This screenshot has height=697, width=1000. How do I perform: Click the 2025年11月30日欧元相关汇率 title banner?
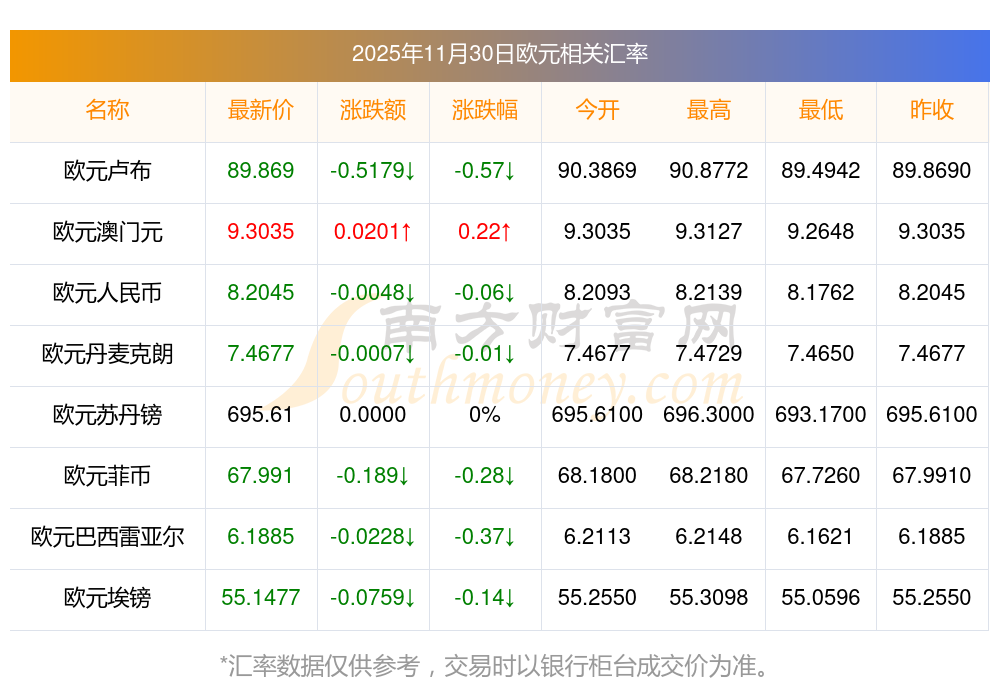[x=499, y=53]
